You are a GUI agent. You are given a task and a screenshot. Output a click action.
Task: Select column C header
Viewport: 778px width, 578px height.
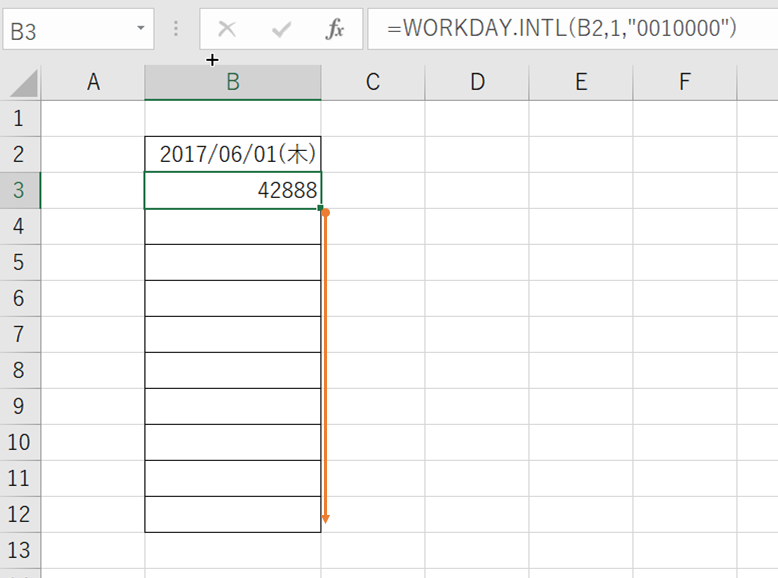tap(373, 82)
